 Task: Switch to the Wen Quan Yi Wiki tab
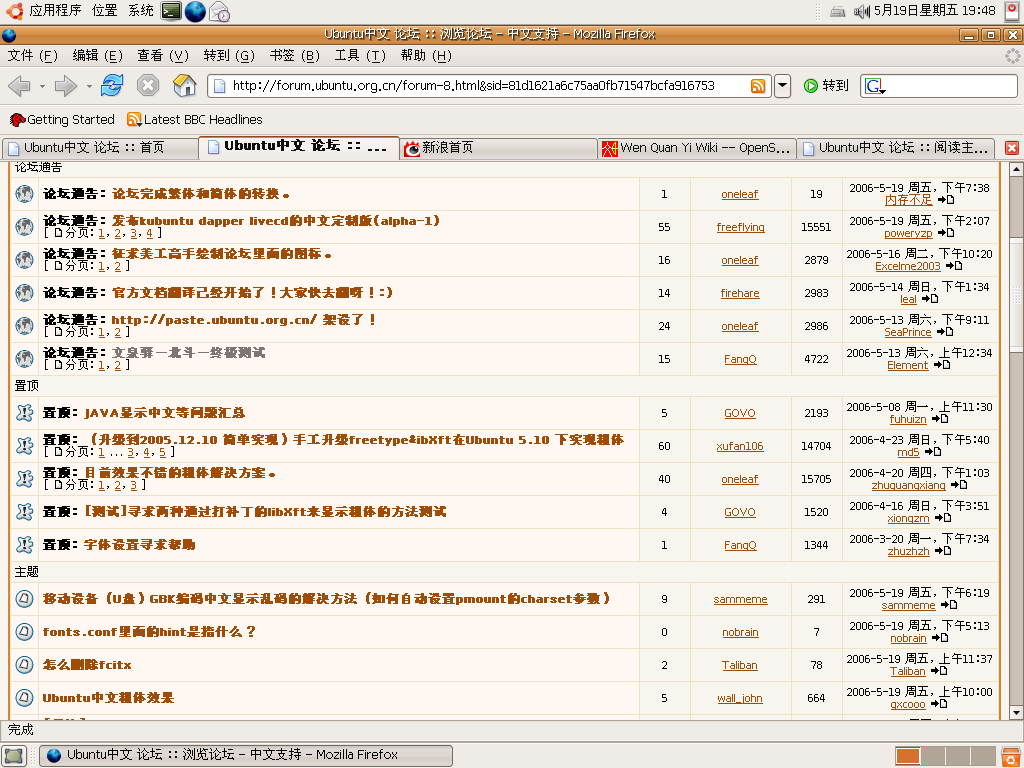click(x=697, y=148)
